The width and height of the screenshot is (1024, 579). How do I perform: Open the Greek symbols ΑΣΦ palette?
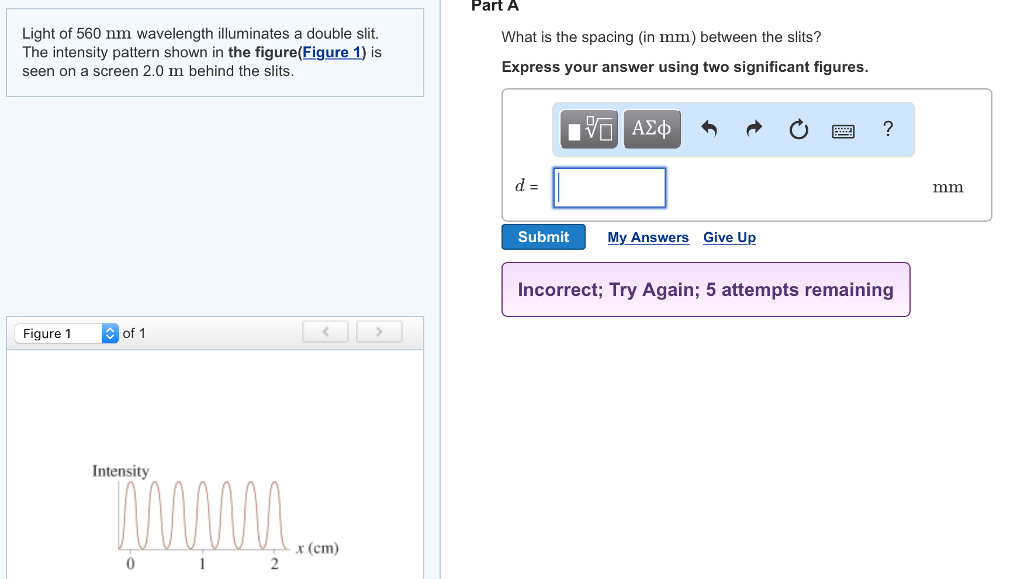[652, 129]
